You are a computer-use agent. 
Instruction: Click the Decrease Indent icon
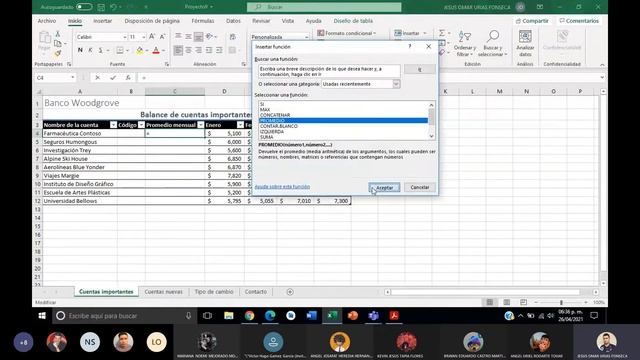(209, 50)
